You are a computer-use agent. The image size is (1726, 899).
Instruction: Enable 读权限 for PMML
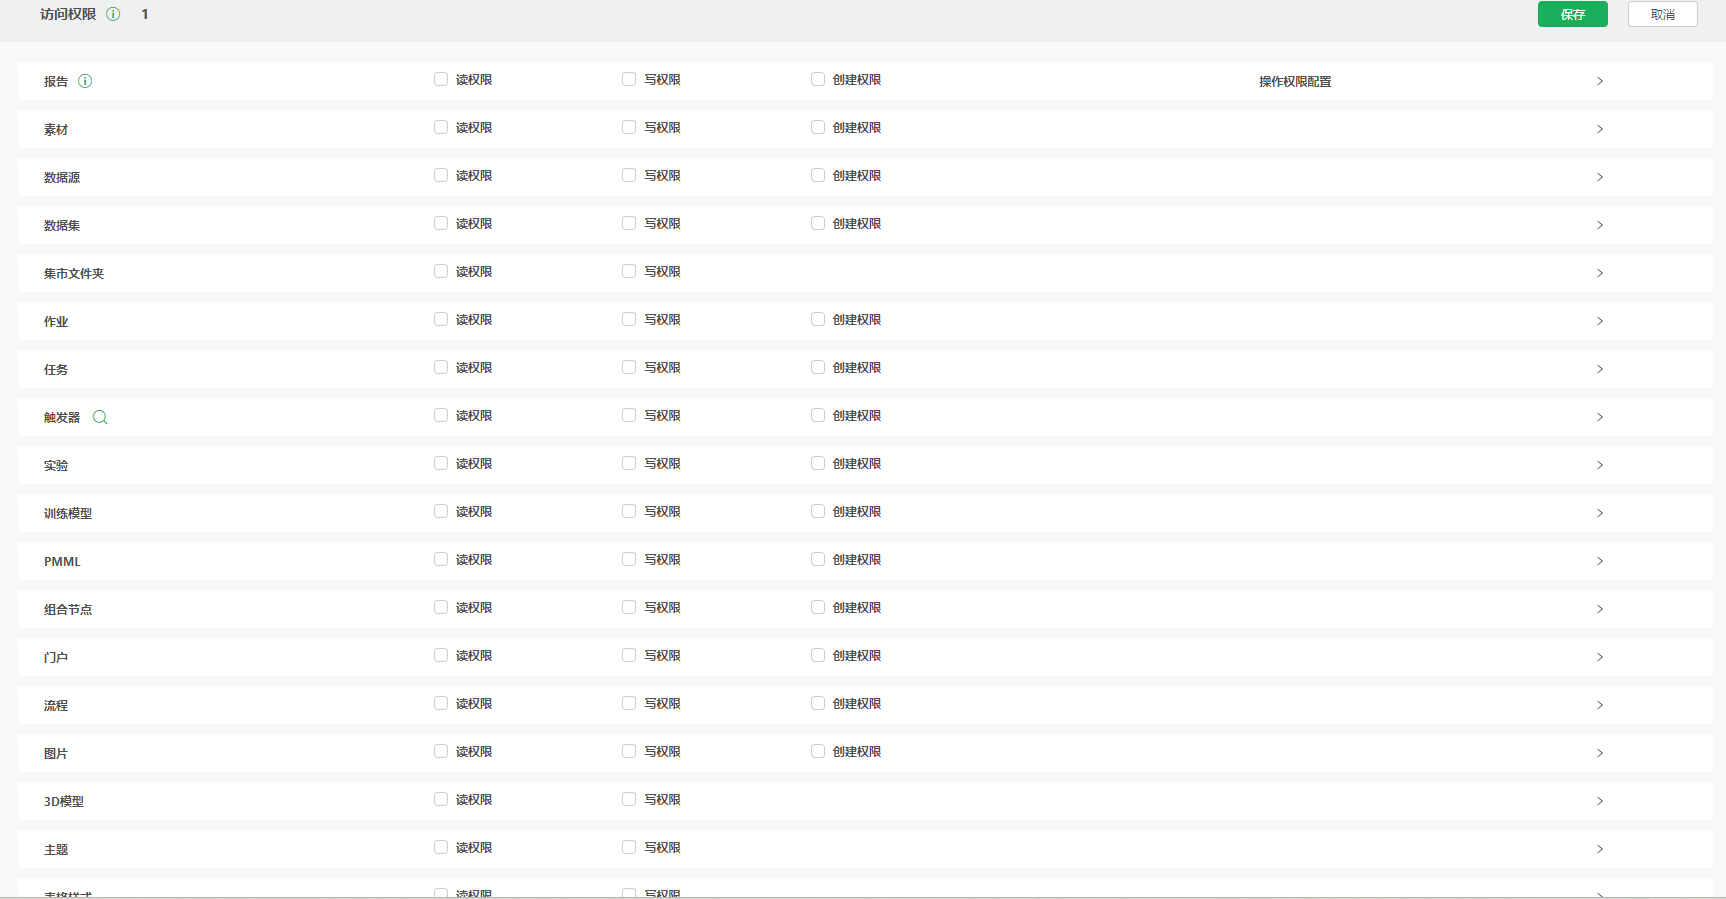click(x=441, y=559)
